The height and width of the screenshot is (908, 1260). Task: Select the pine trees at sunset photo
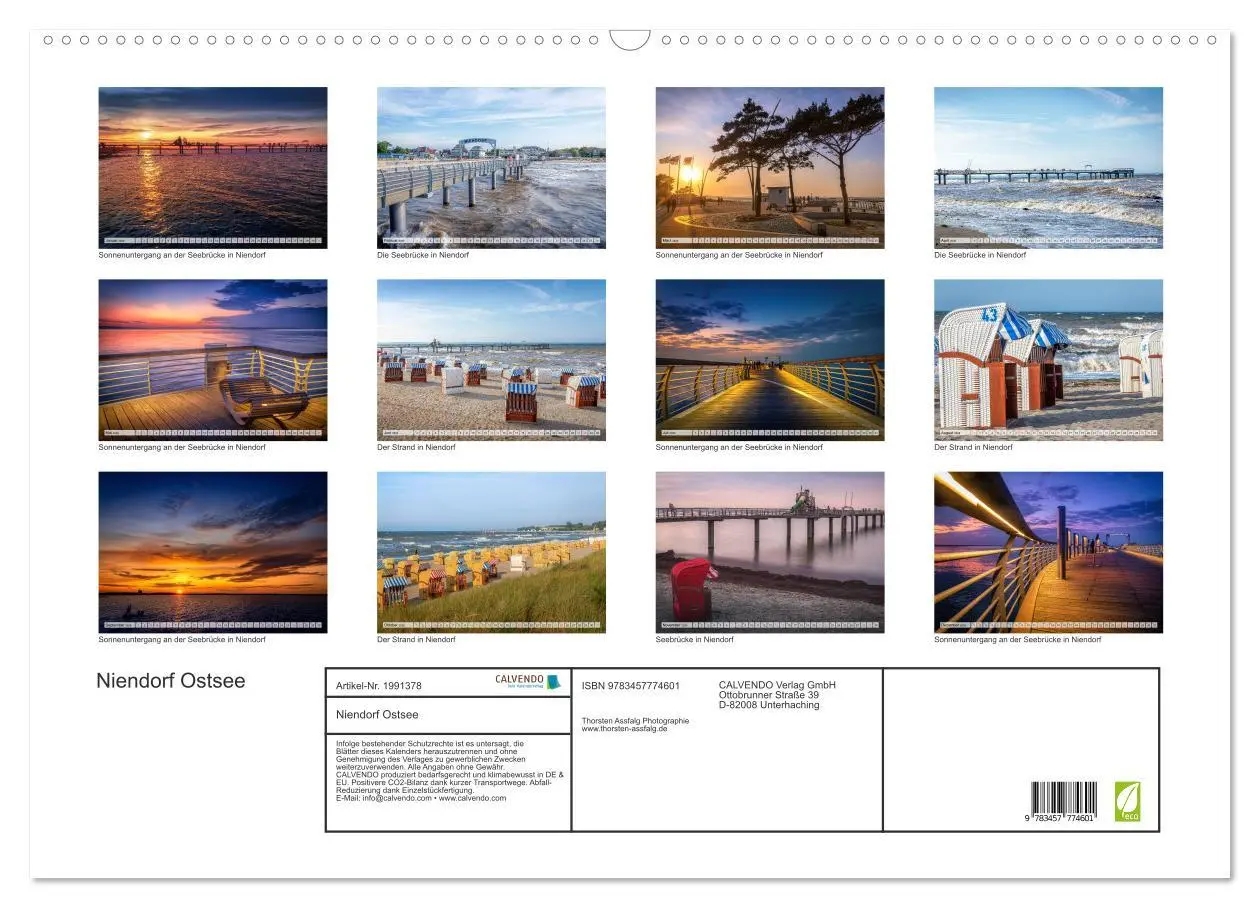(770, 168)
